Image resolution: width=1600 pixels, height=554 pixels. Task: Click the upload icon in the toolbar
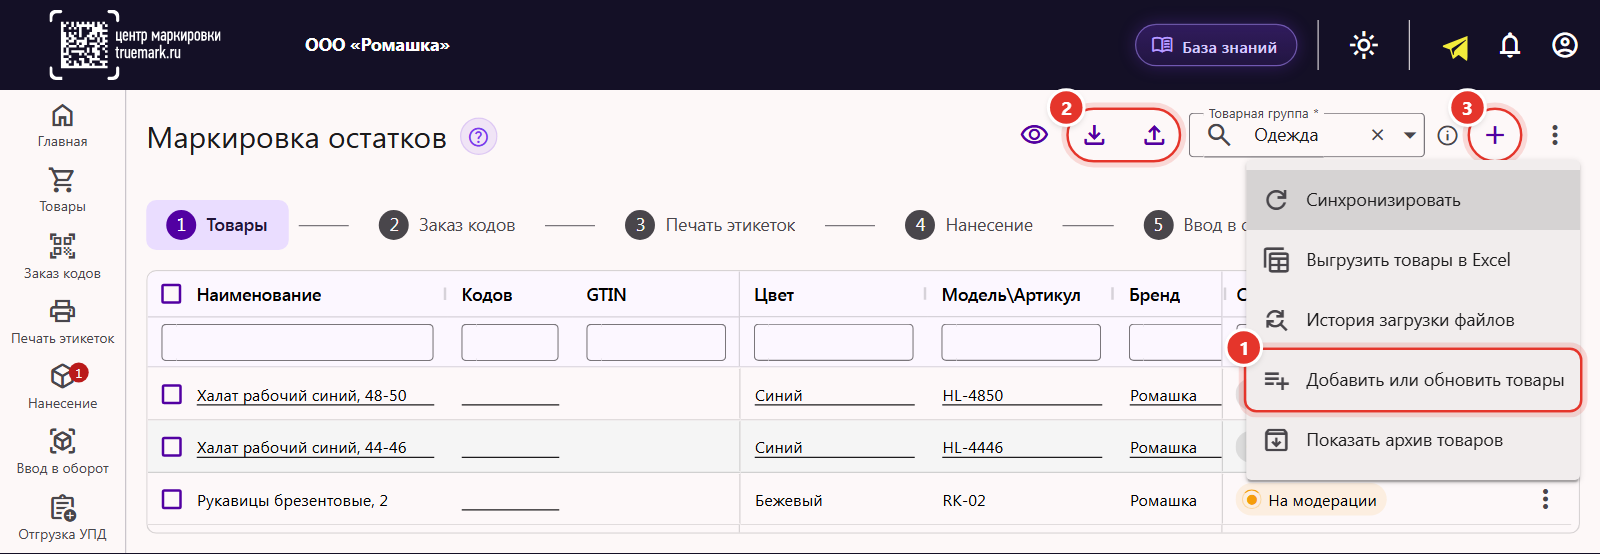coord(1154,135)
